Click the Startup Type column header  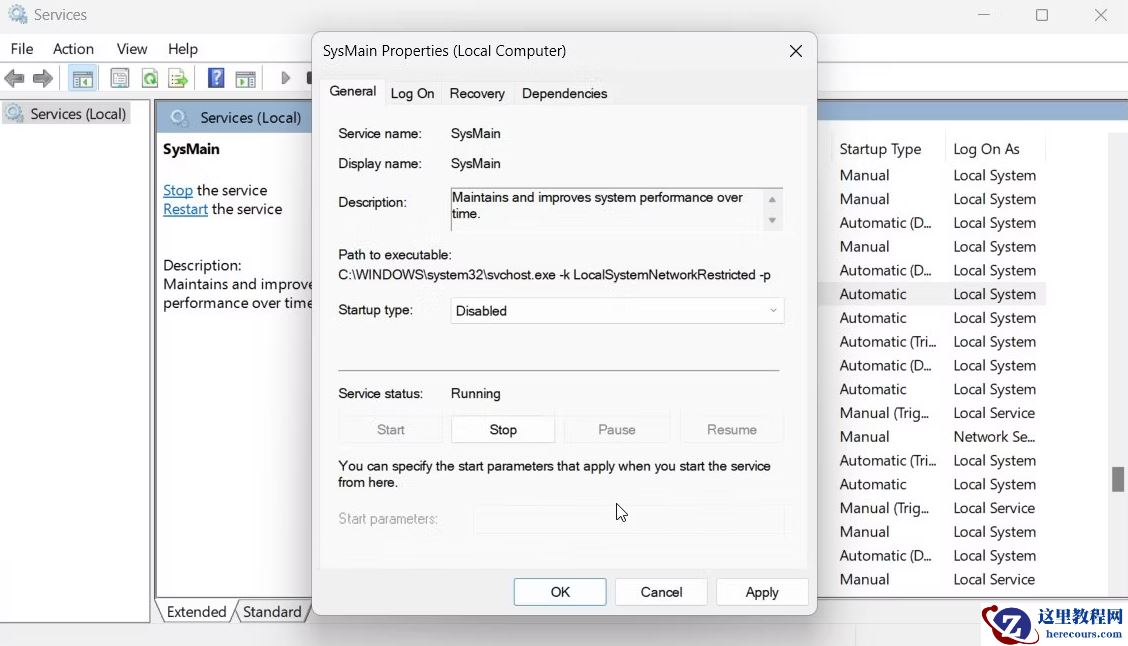(880, 149)
